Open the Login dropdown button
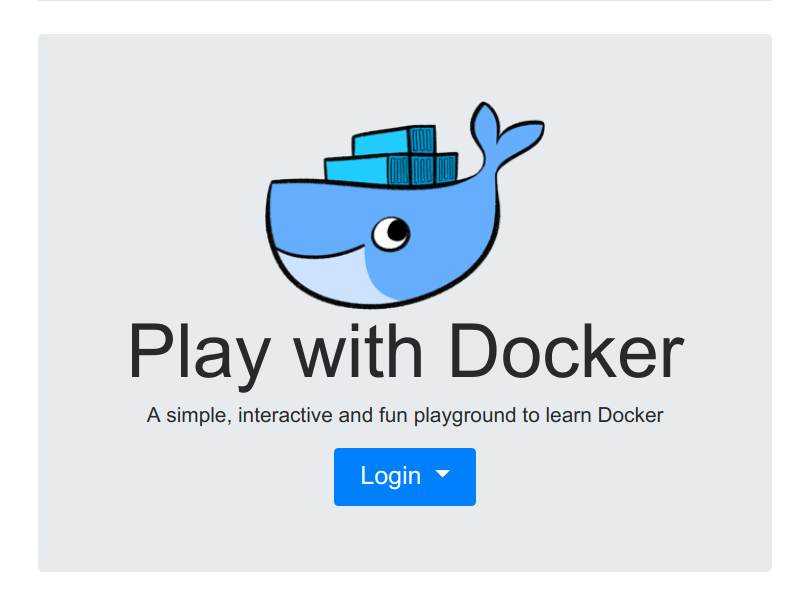The height and width of the screenshot is (597, 791). pyautogui.click(x=405, y=476)
